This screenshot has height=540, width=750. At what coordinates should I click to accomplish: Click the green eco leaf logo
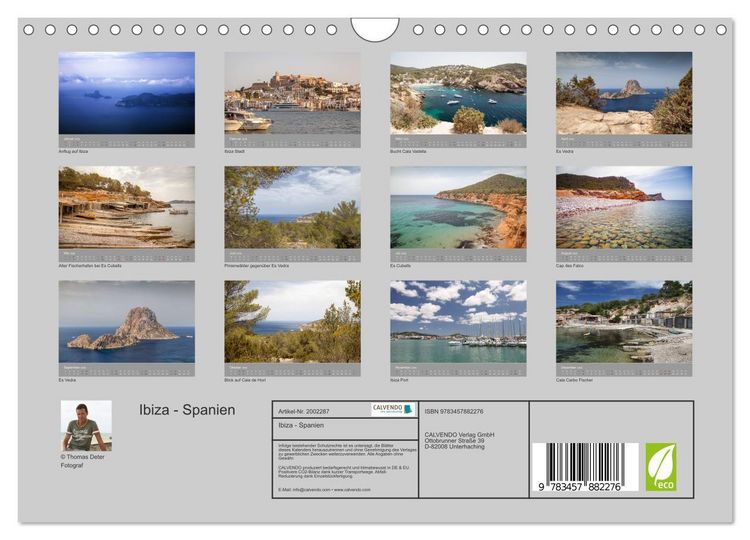pyautogui.click(x=661, y=467)
